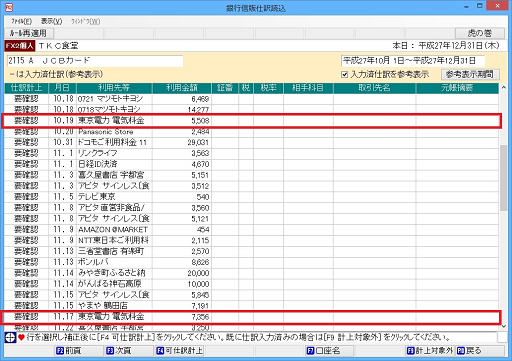512x361 pixels.
Task: Click the amount 5,845 cell
Action: pos(182,295)
